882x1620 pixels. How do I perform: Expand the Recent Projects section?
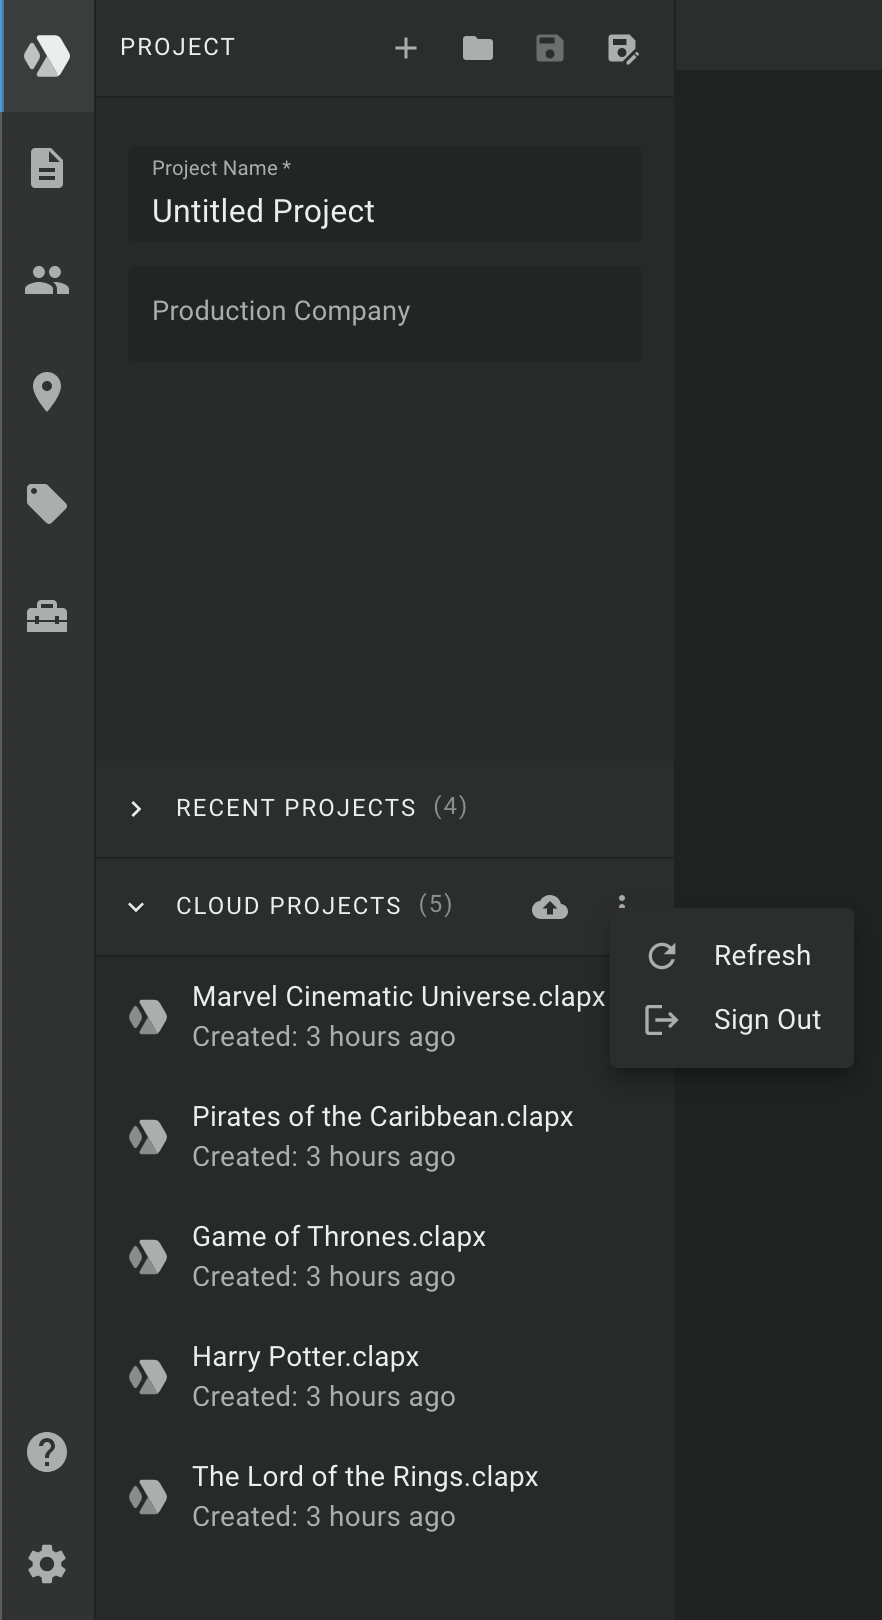(385, 808)
